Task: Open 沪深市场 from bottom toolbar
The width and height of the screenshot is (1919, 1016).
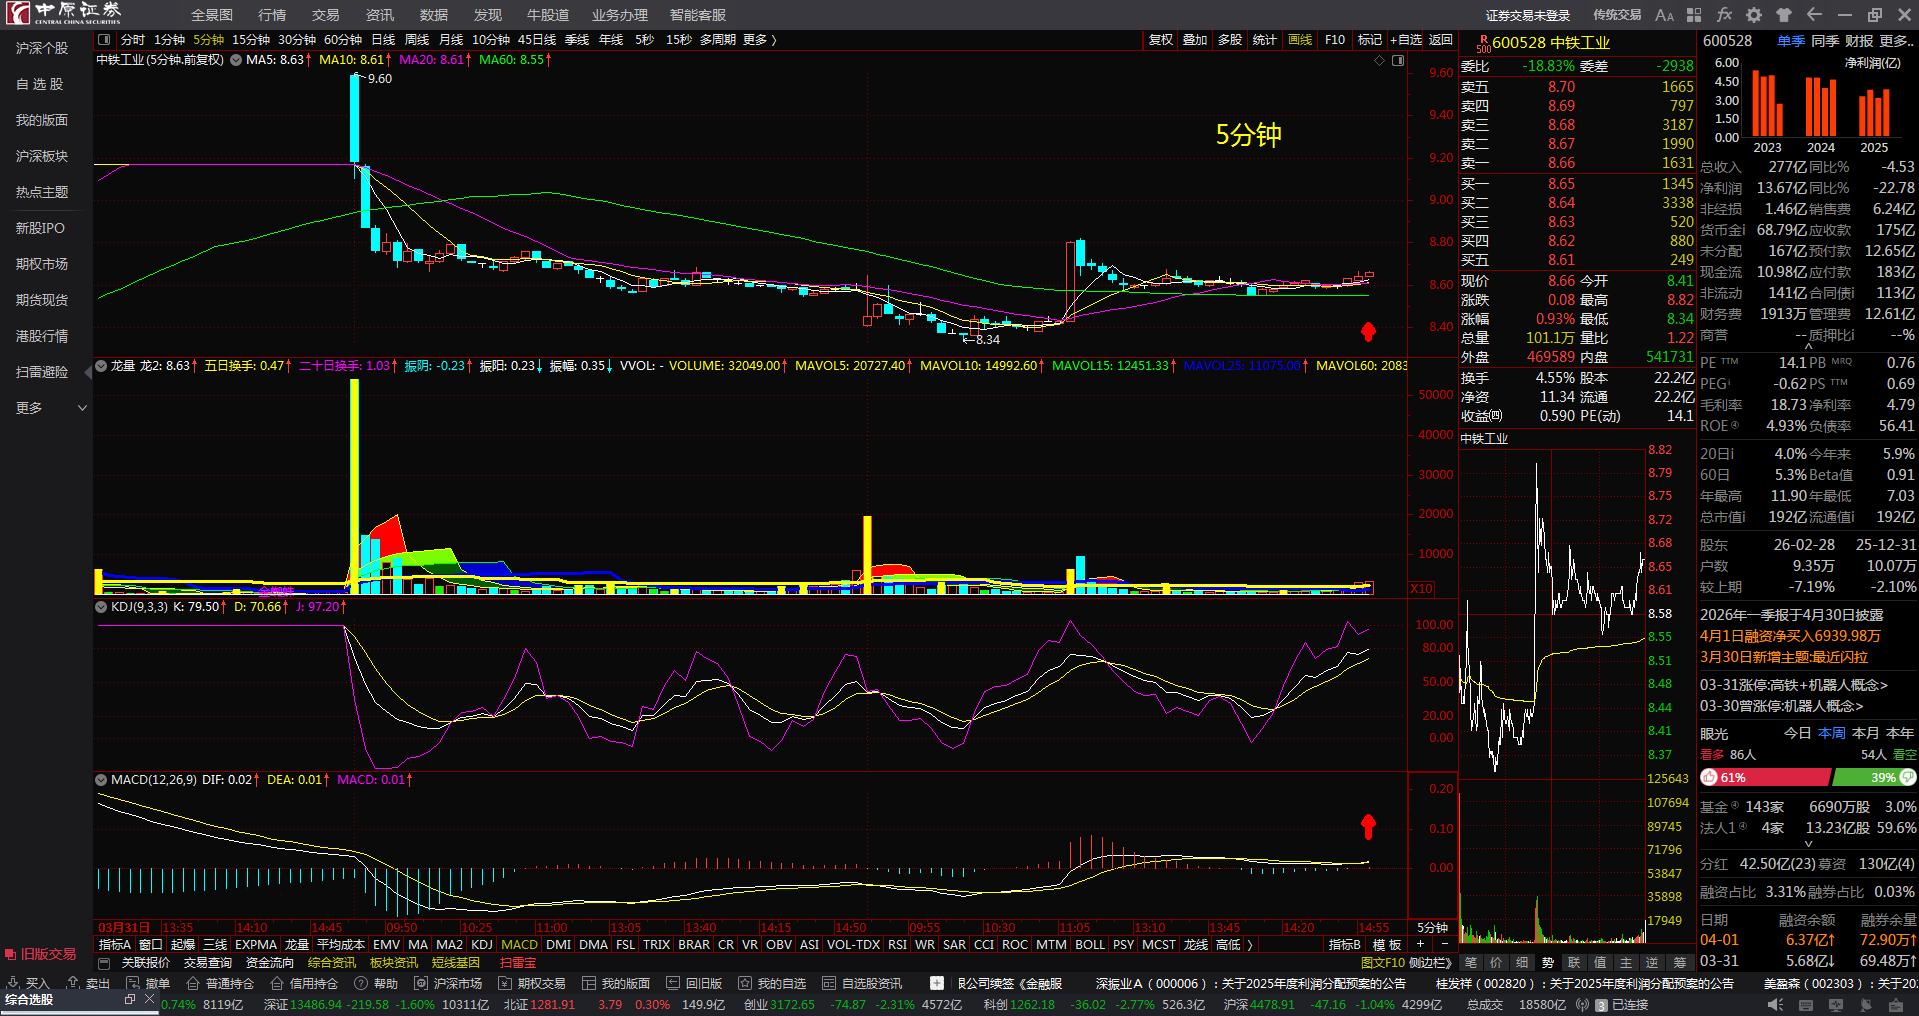Action: (448, 983)
